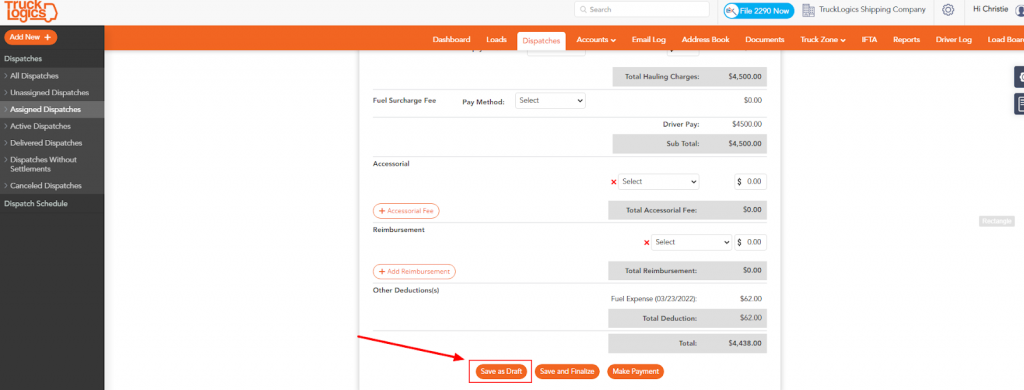Open the Driver Log tab

click(953, 40)
